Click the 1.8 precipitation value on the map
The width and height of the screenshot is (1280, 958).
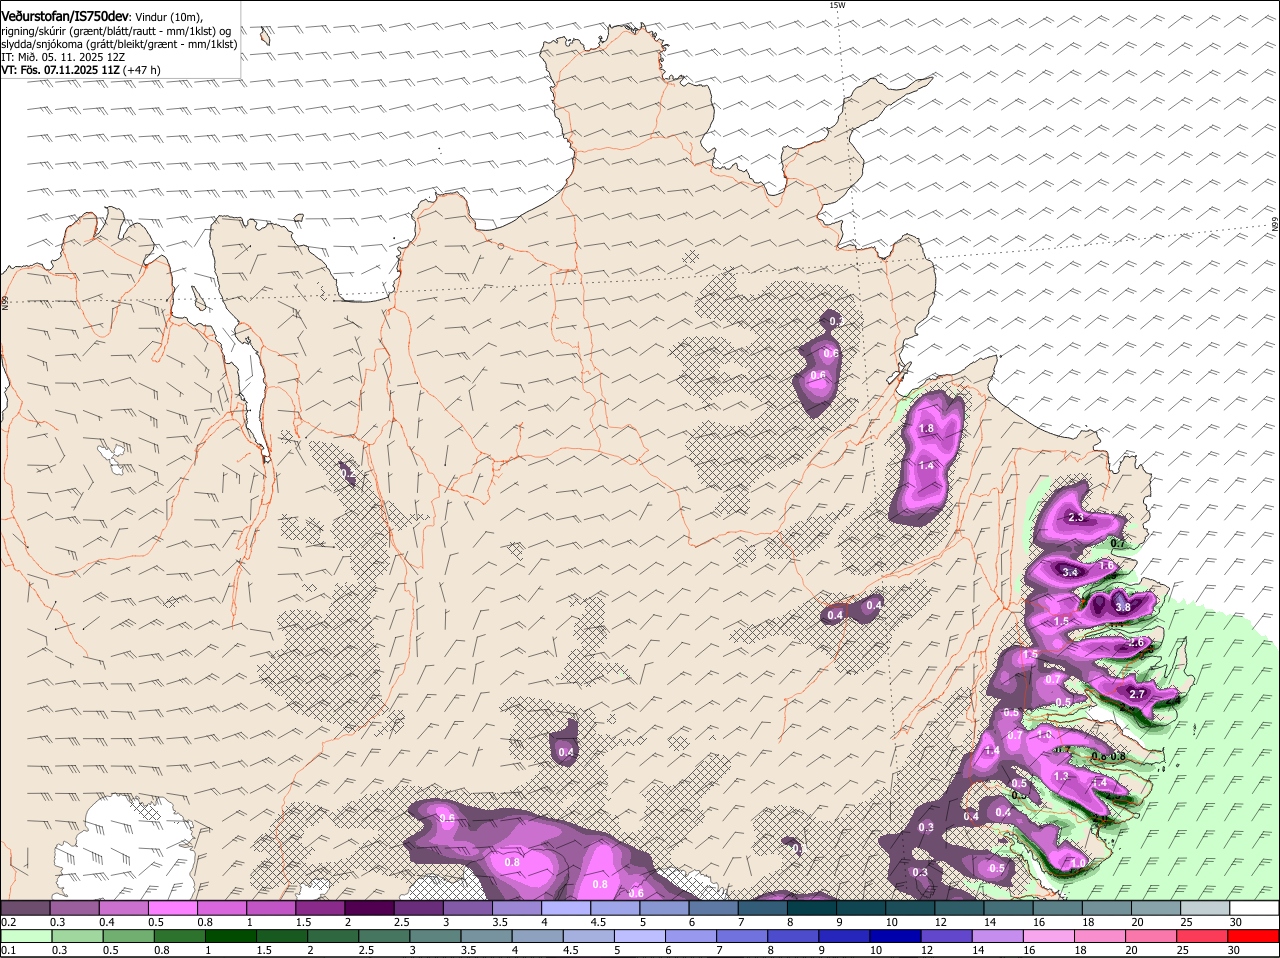point(926,429)
